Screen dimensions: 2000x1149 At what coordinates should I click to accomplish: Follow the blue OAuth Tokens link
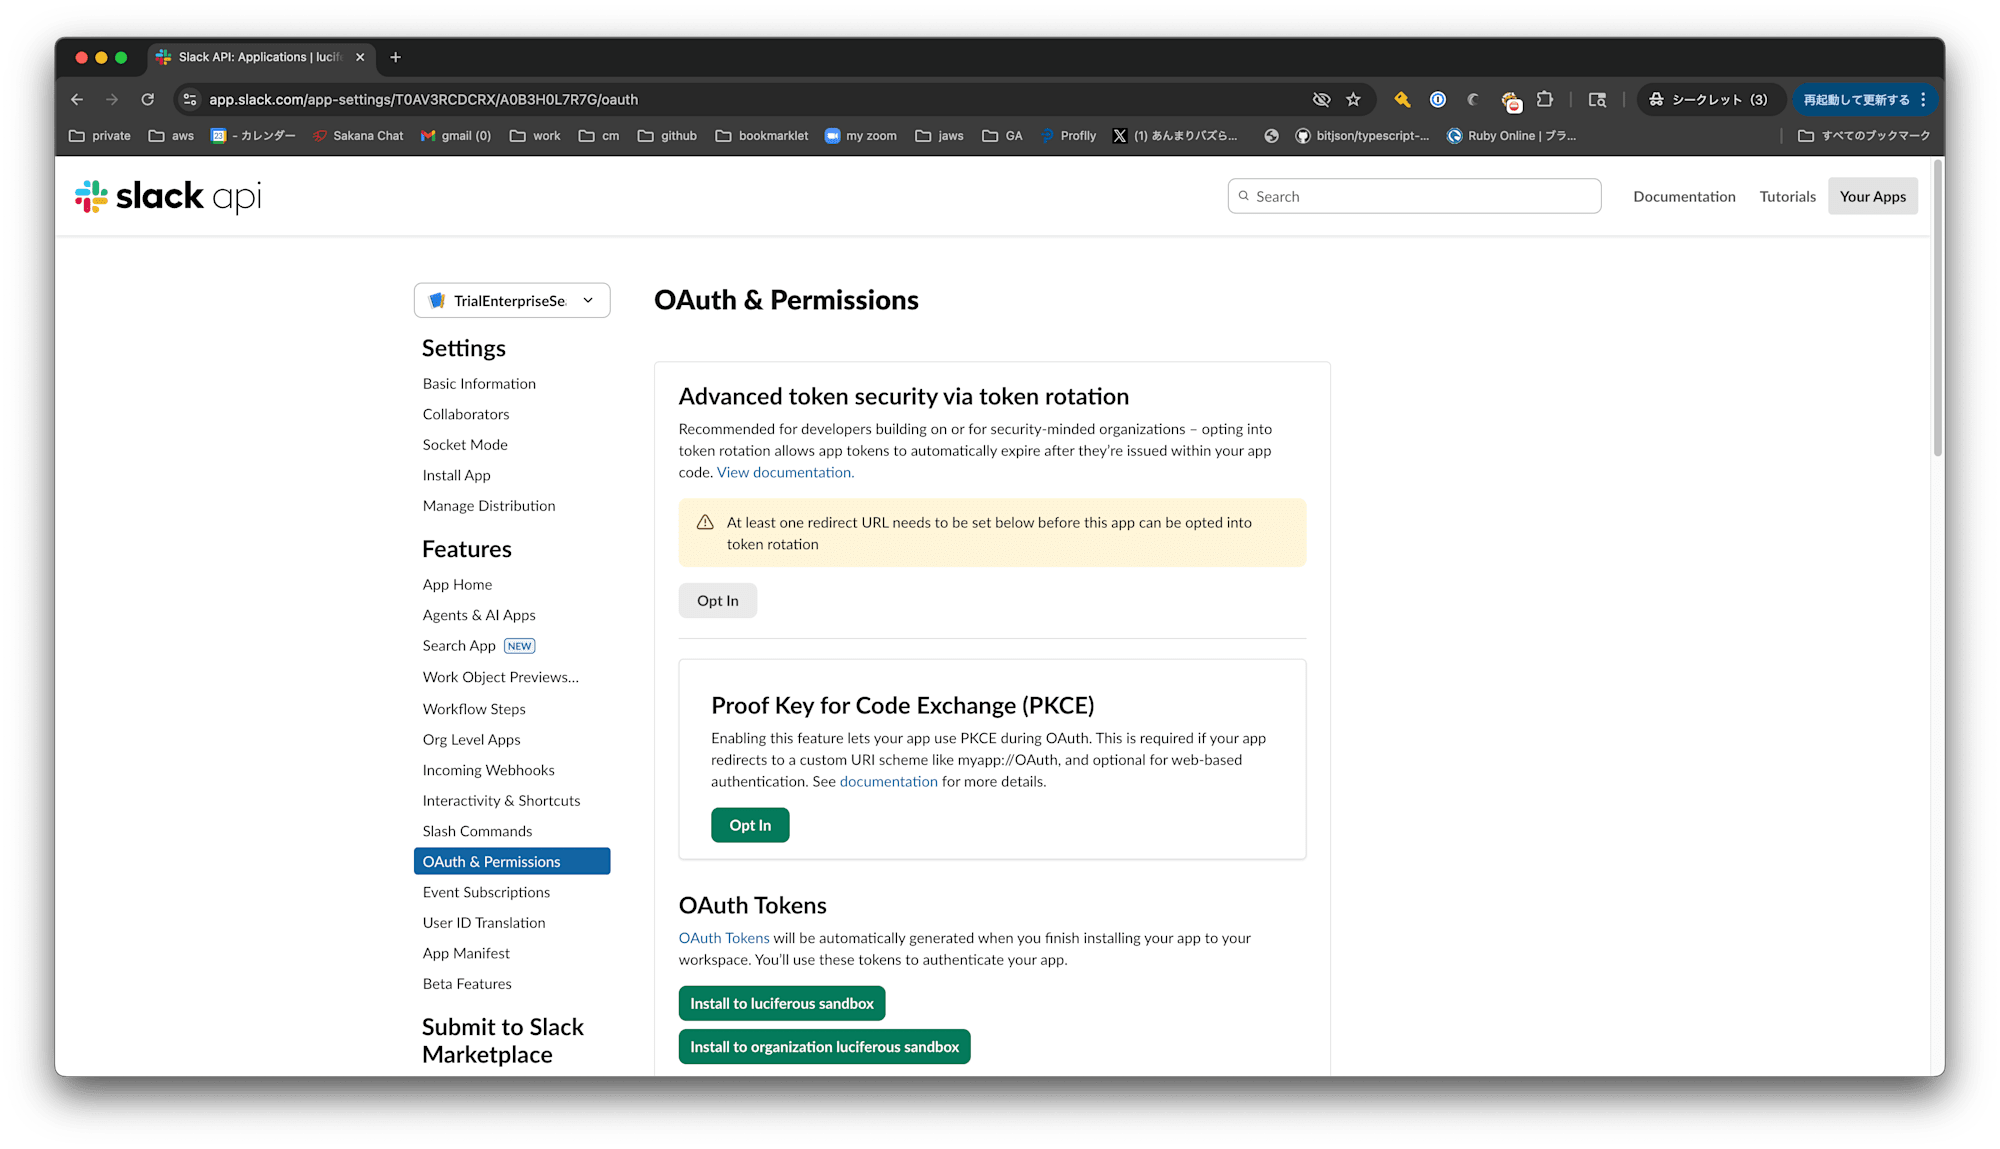[724, 938]
